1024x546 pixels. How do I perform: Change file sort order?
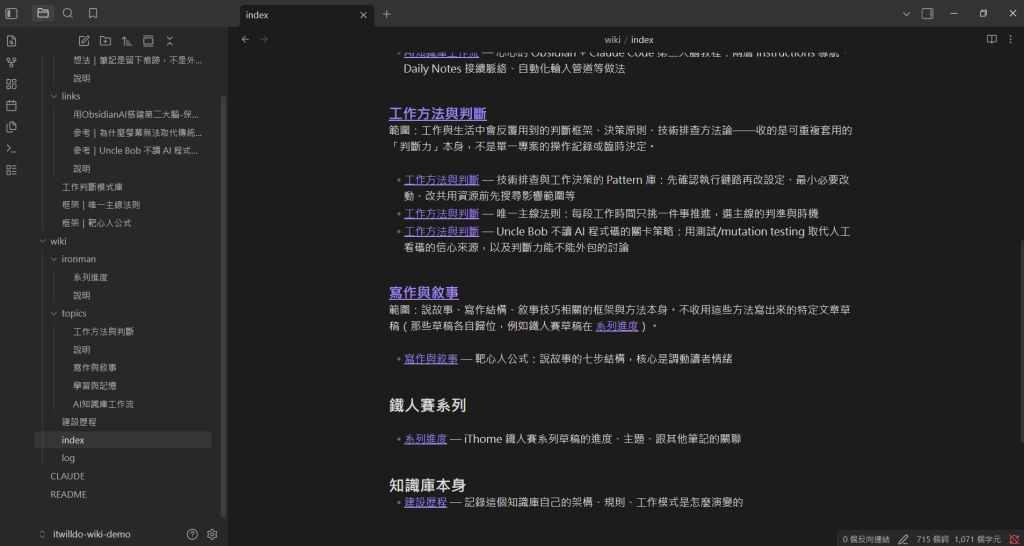pyautogui.click(x=127, y=40)
